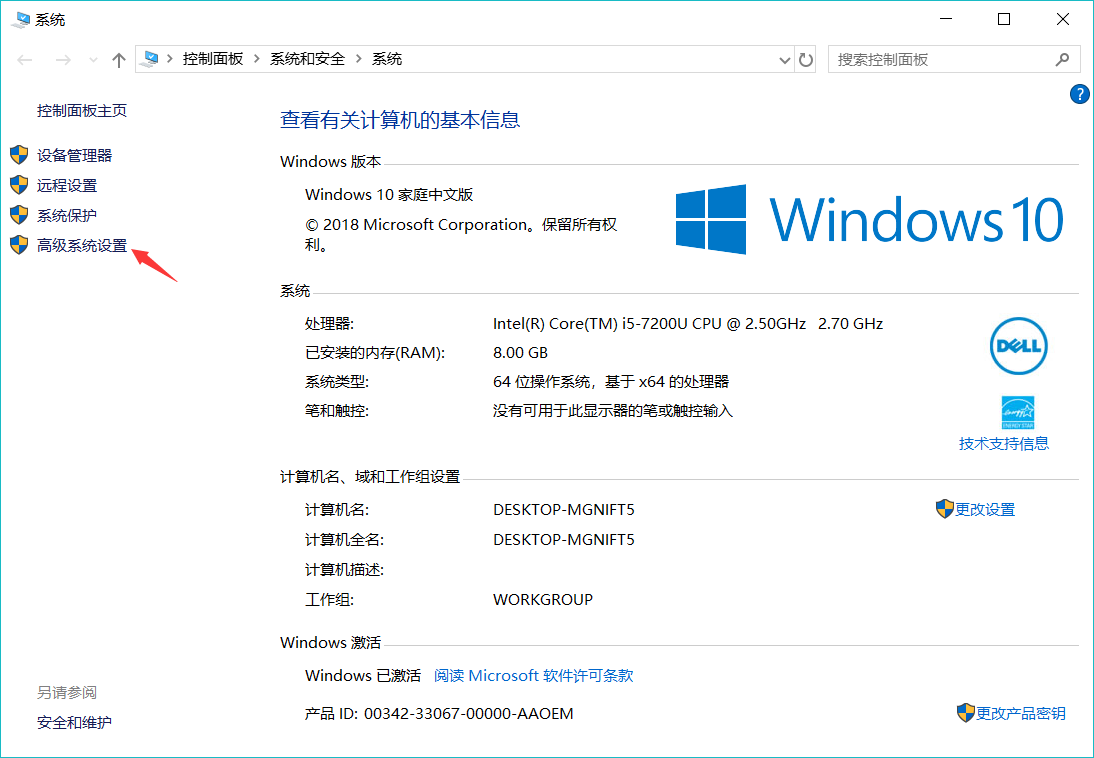The height and width of the screenshot is (758, 1094).
Task: Click the WORKGROUP value
Action: coord(543,600)
